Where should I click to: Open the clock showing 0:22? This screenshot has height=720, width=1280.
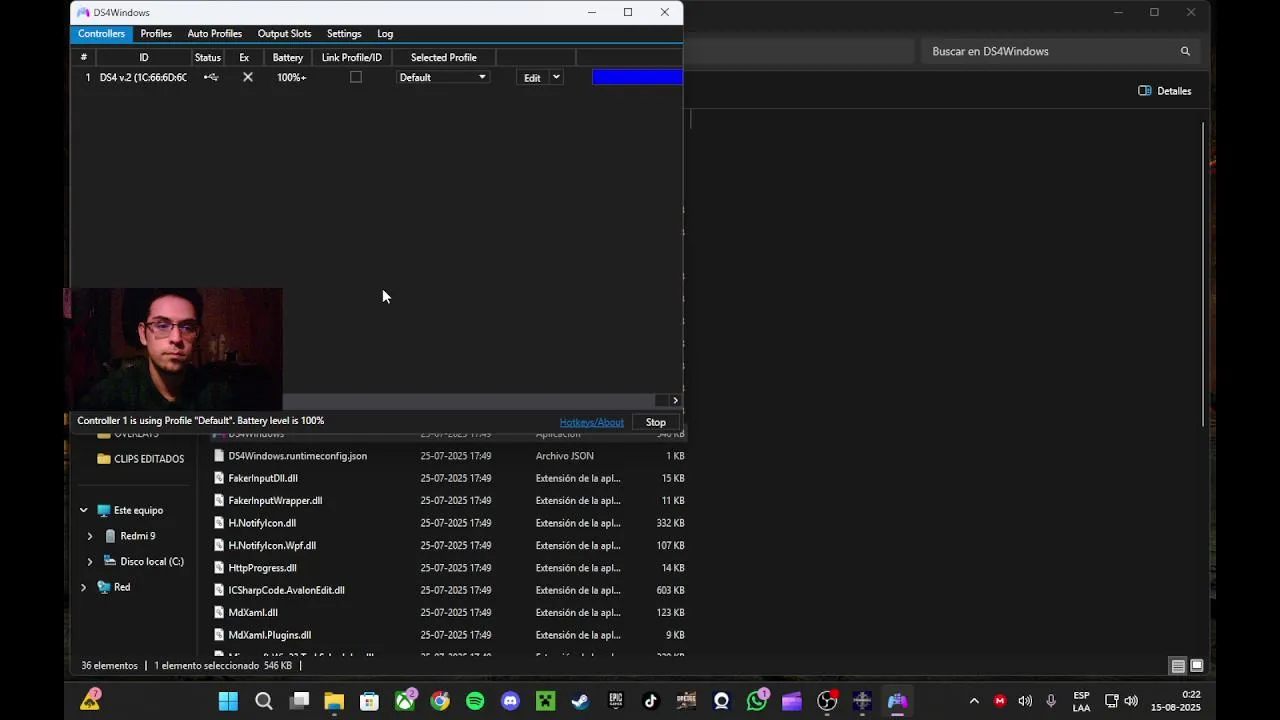tap(1175, 701)
